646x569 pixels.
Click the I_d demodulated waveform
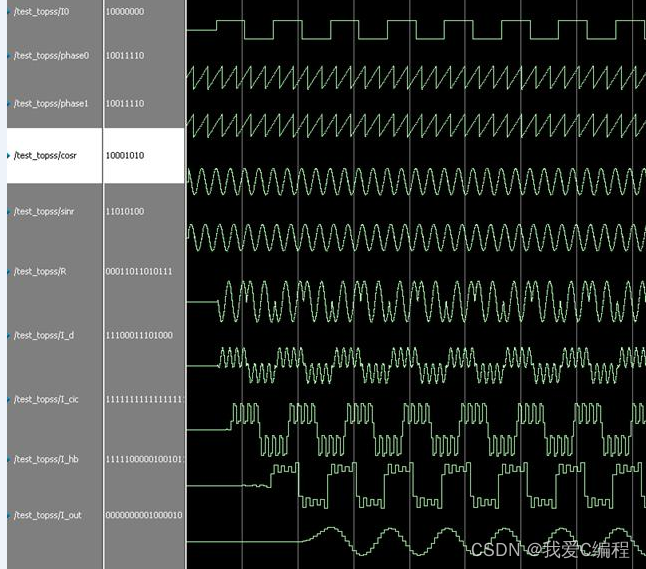tap(416, 365)
